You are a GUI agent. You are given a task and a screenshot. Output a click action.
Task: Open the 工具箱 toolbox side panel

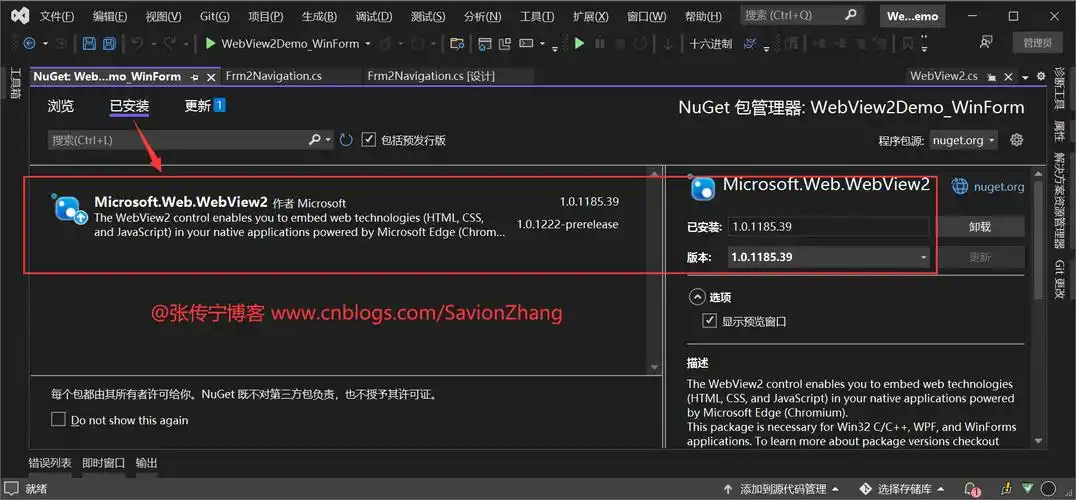coord(14,84)
